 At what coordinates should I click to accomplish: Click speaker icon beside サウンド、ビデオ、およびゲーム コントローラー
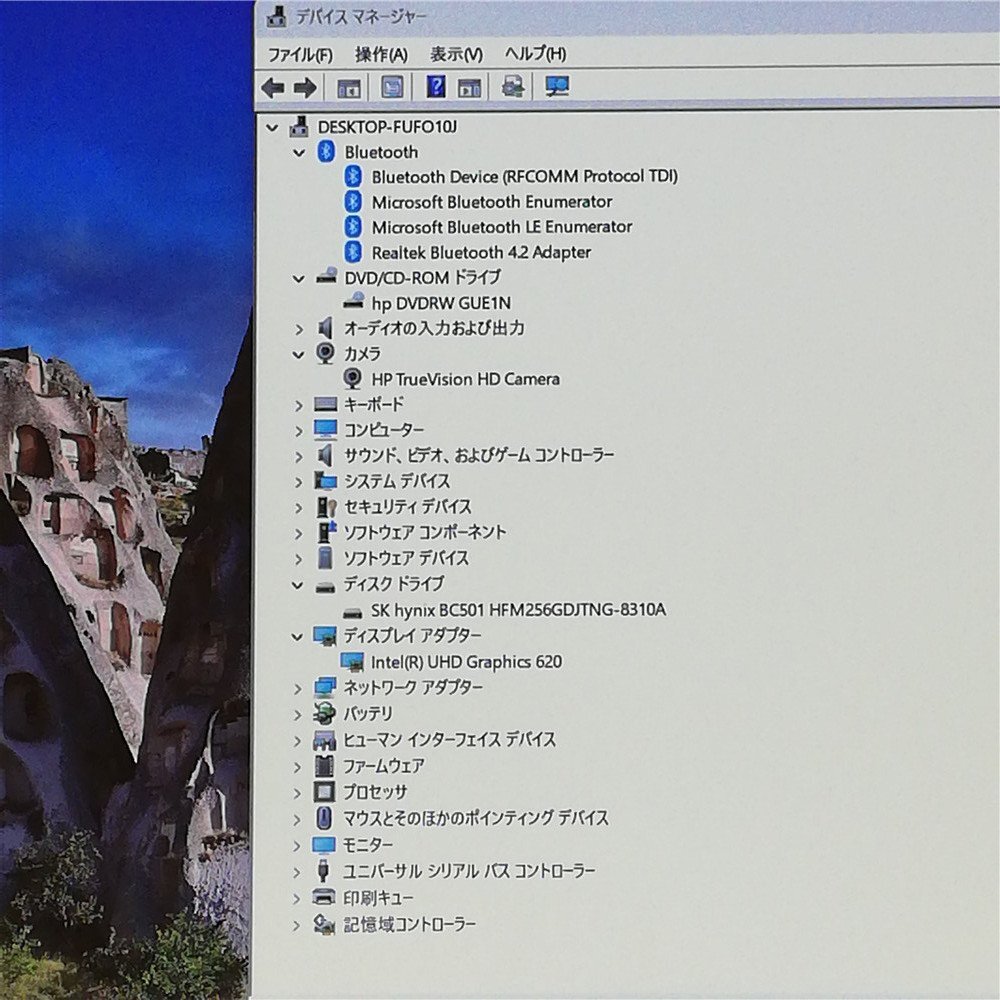(325, 455)
